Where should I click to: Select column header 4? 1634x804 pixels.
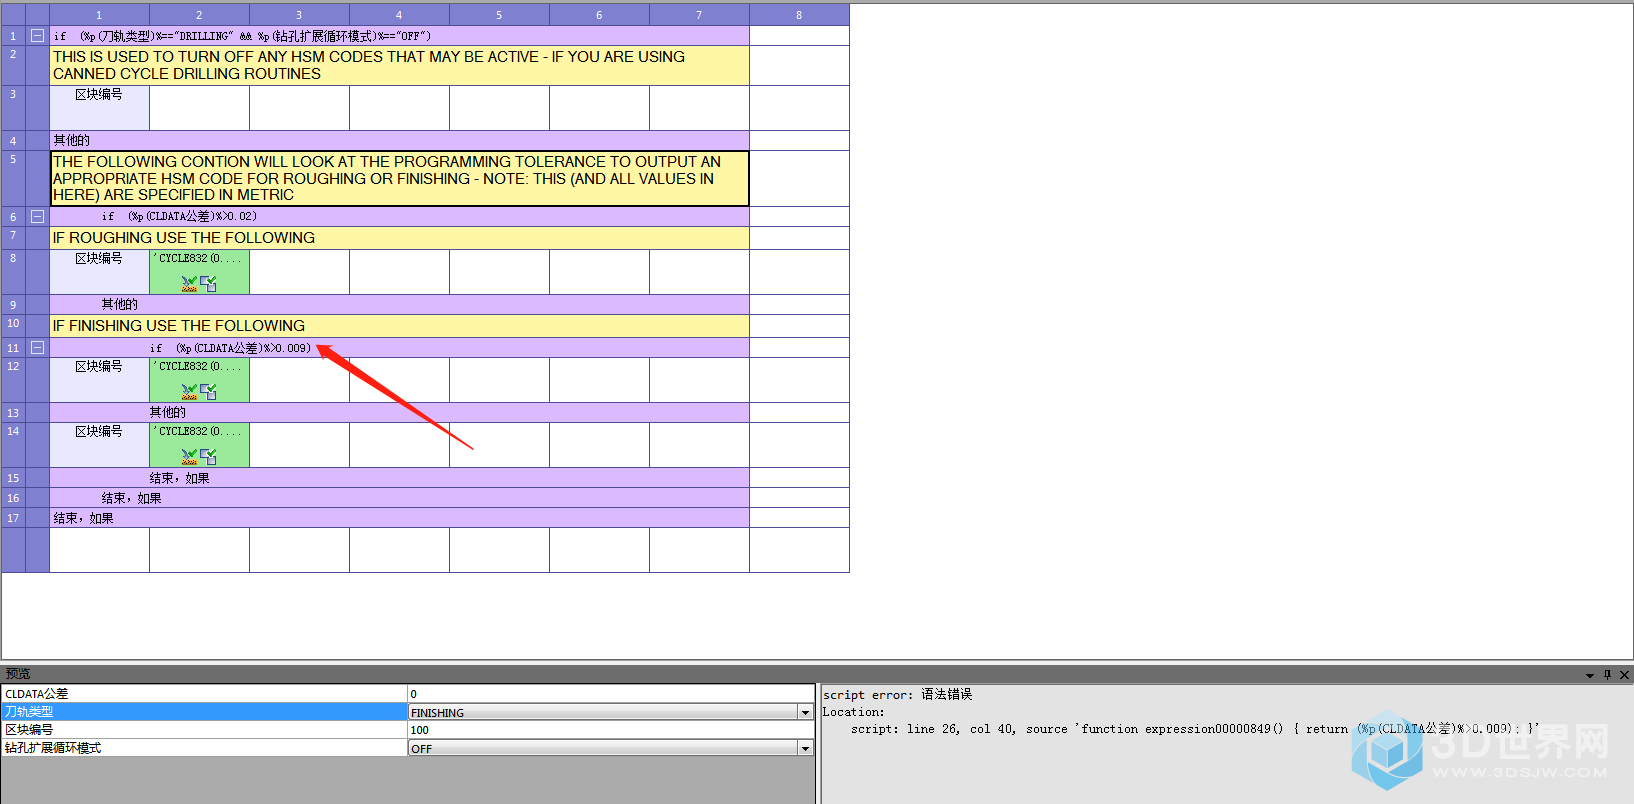pos(399,15)
